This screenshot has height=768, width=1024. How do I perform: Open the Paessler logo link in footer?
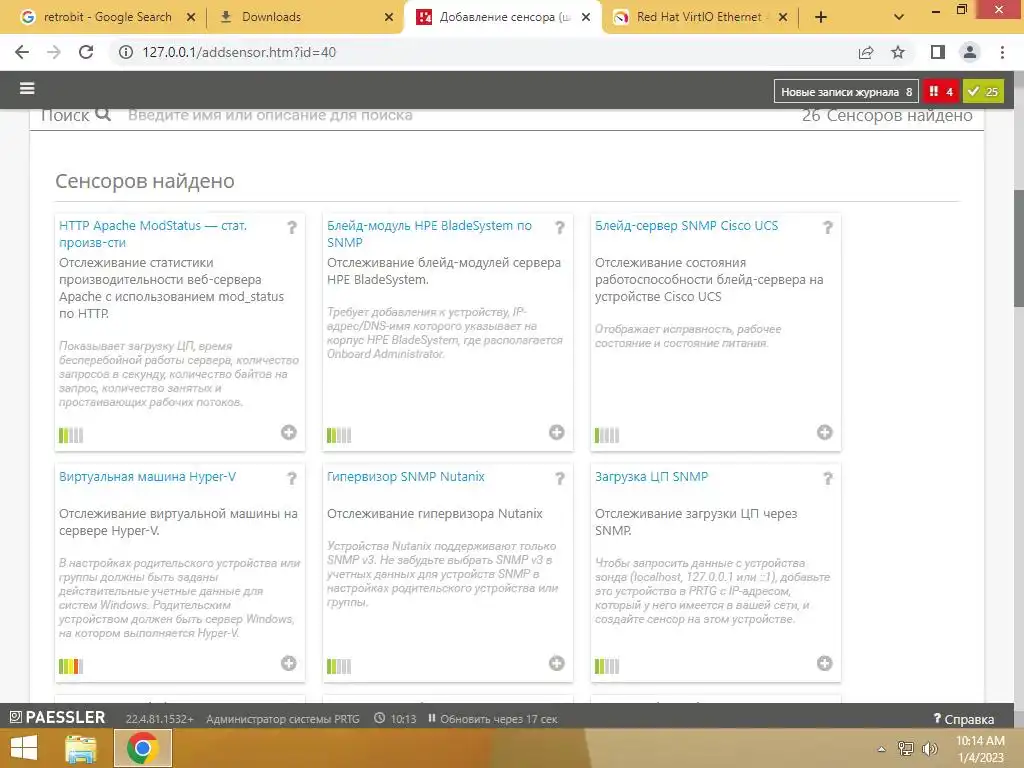tap(57, 718)
